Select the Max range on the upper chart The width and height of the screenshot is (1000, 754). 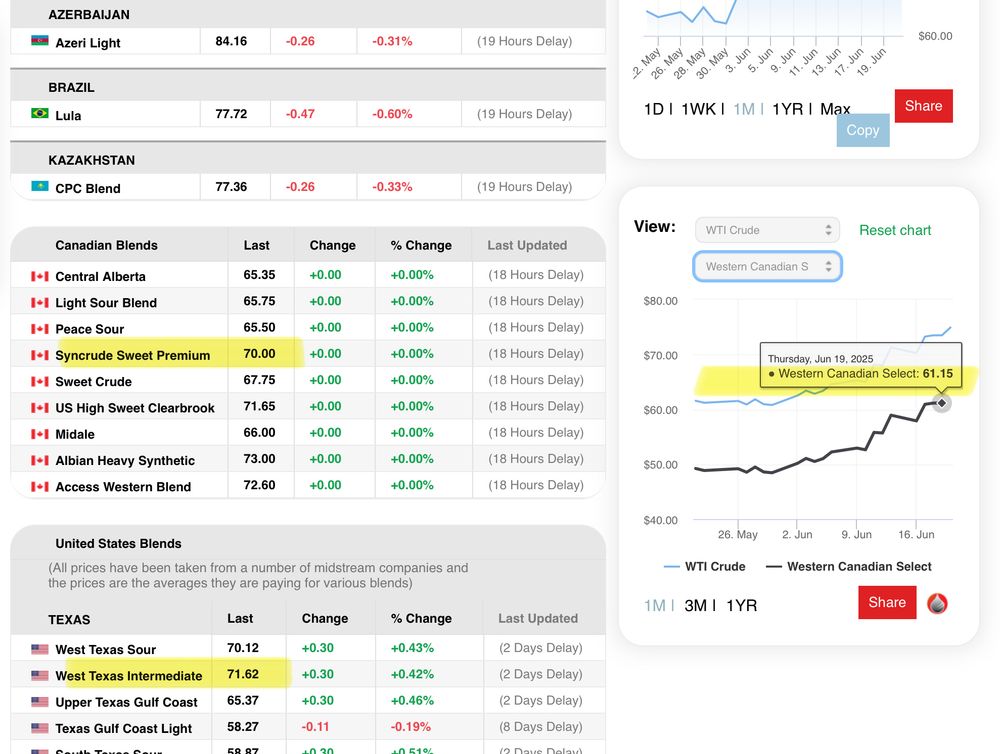(835, 109)
